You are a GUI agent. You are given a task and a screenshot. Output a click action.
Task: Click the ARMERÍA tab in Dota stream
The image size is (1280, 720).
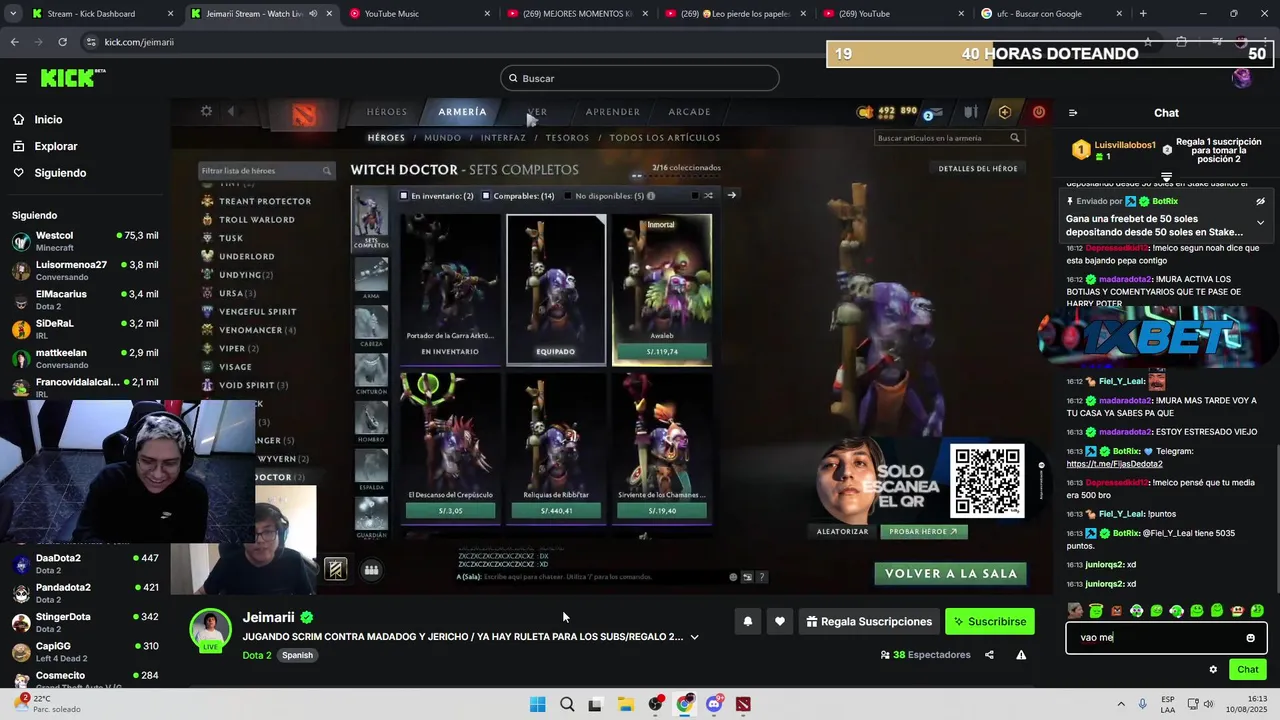[462, 112]
